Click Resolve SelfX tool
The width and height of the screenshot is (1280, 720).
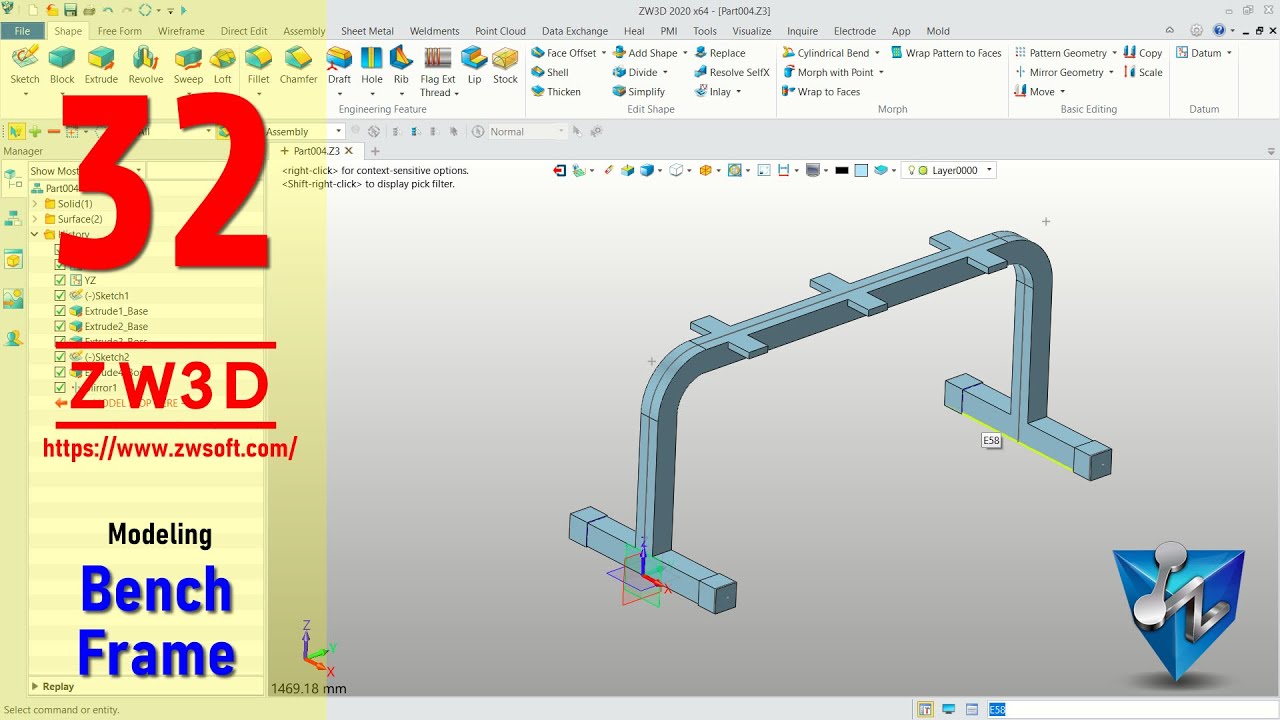[732, 72]
